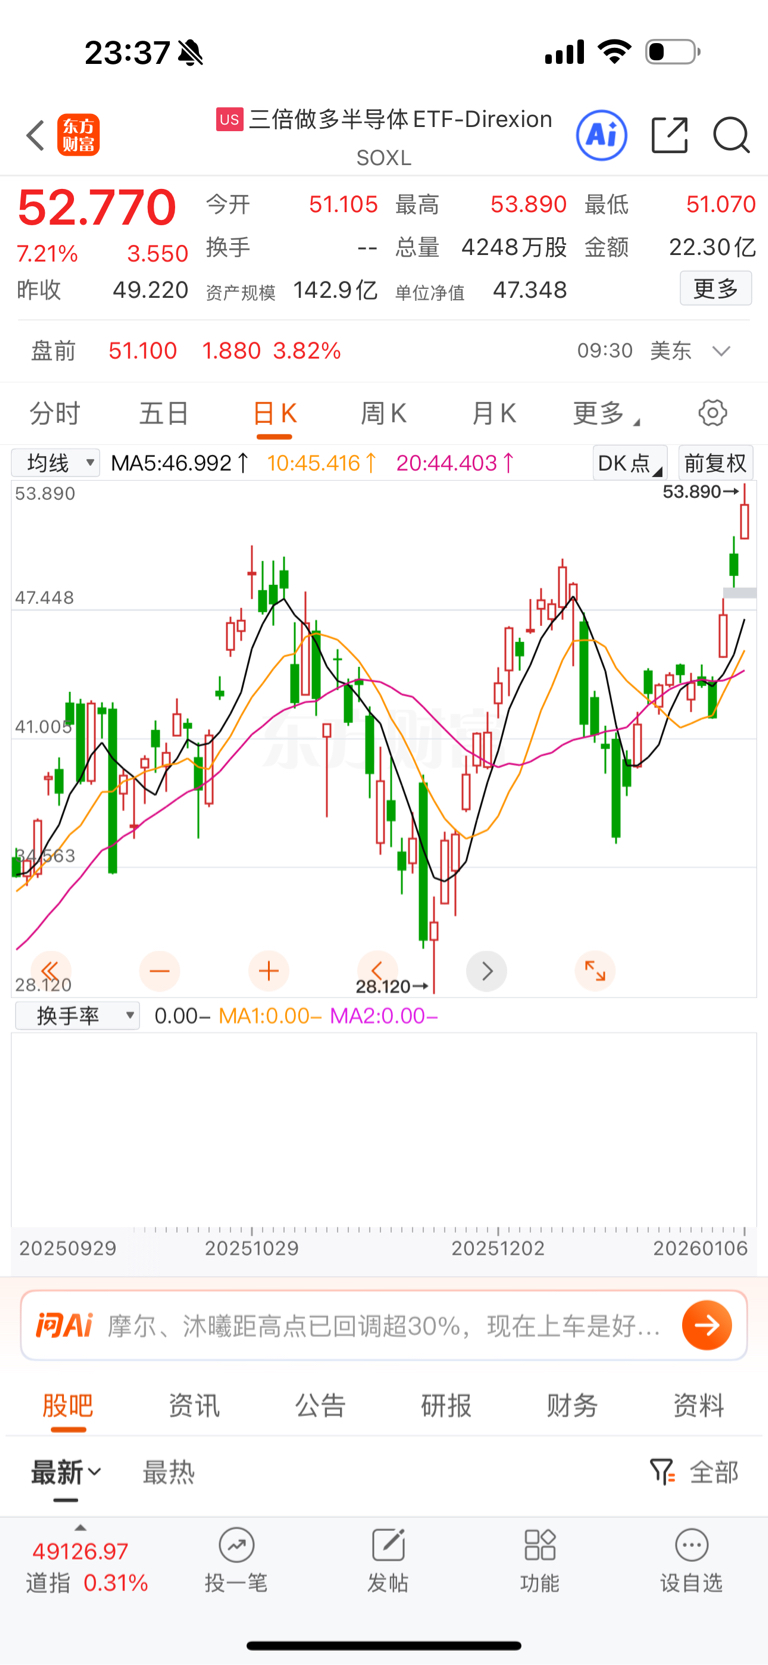Tap the back arrow icon
The height and width of the screenshot is (1665, 768).
(x=36, y=135)
